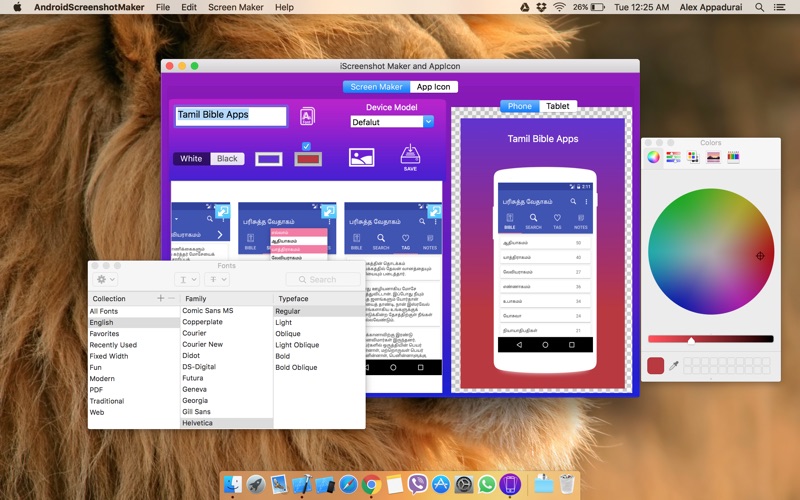Choose the color palettes picker in Colors
800x500 pixels.
coord(693,157)
